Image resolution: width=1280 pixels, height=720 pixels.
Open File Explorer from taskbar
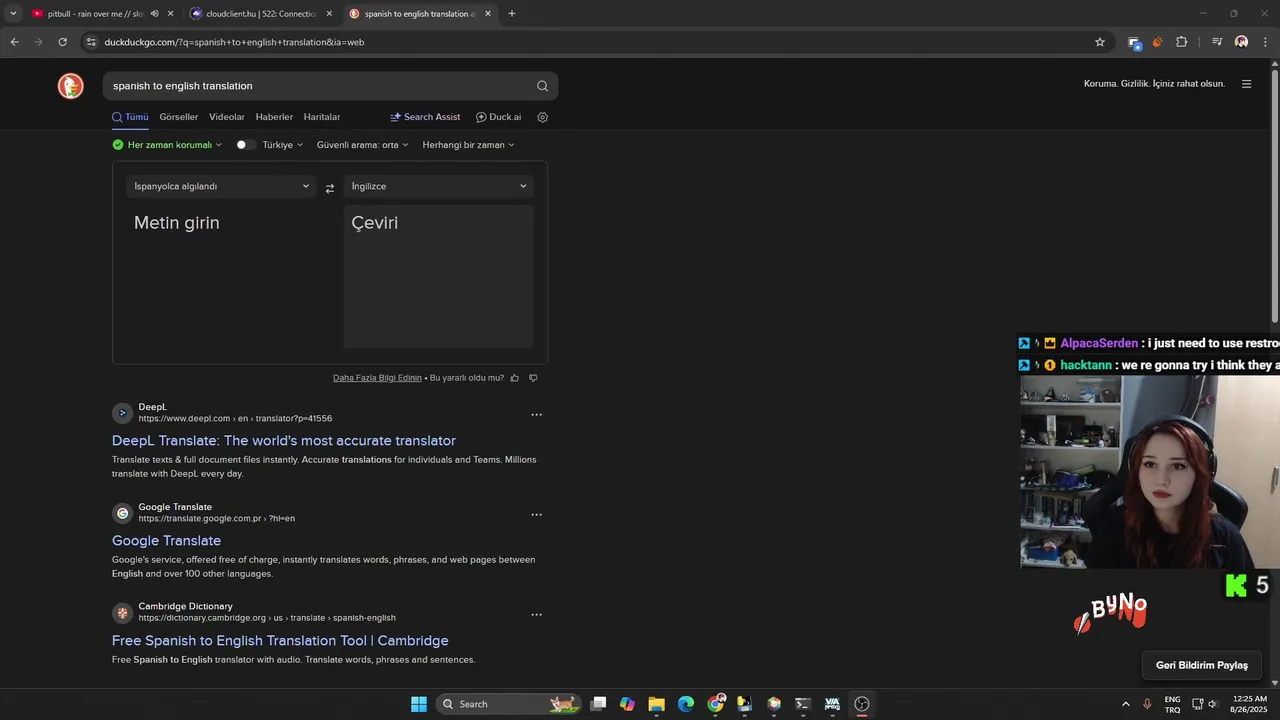[656, 704]
